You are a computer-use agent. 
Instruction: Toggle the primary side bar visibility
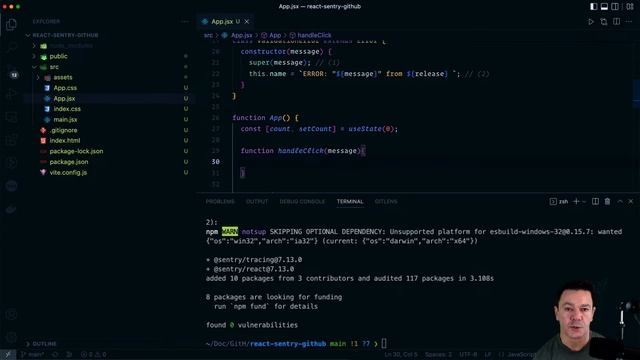(x=593, y=7)
